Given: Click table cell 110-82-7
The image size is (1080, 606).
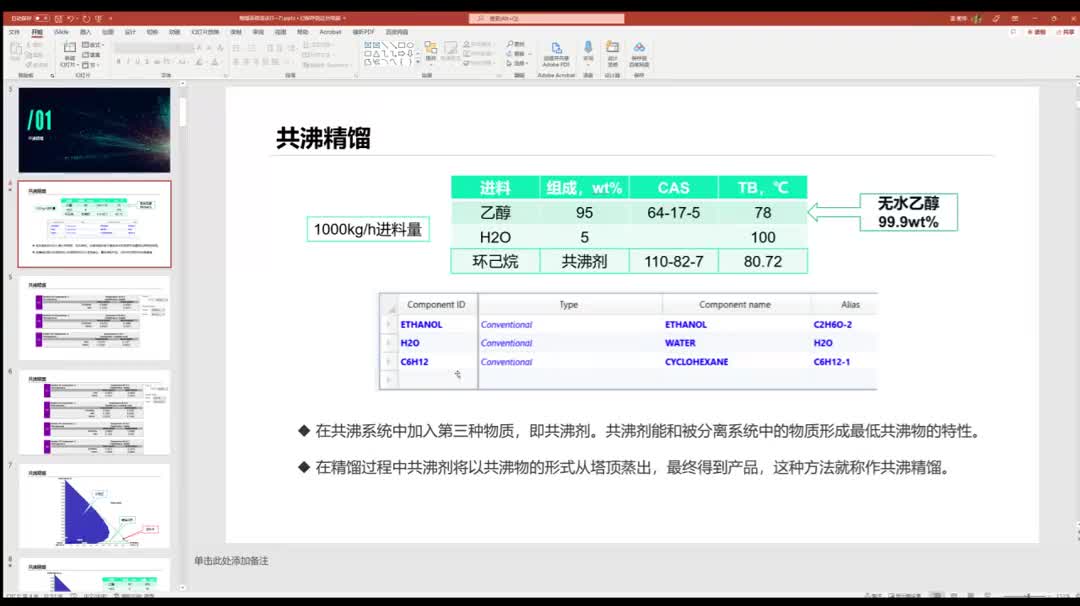Looking at the screenshot, I should point(673,262).
